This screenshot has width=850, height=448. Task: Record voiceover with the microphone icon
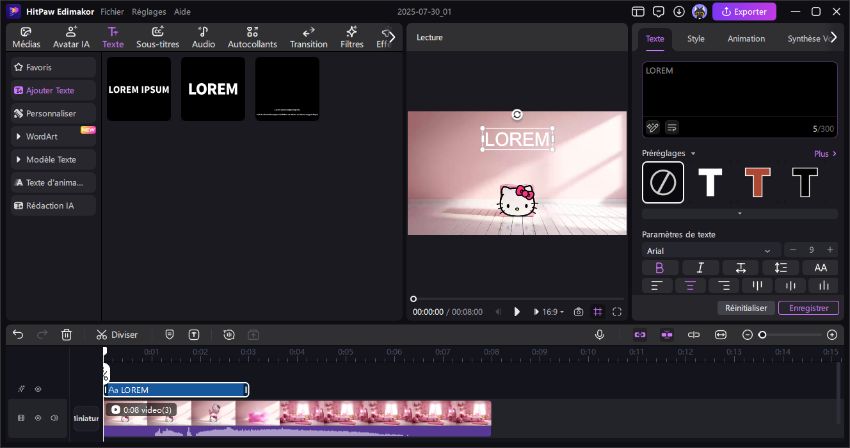(x=599, y=335)
